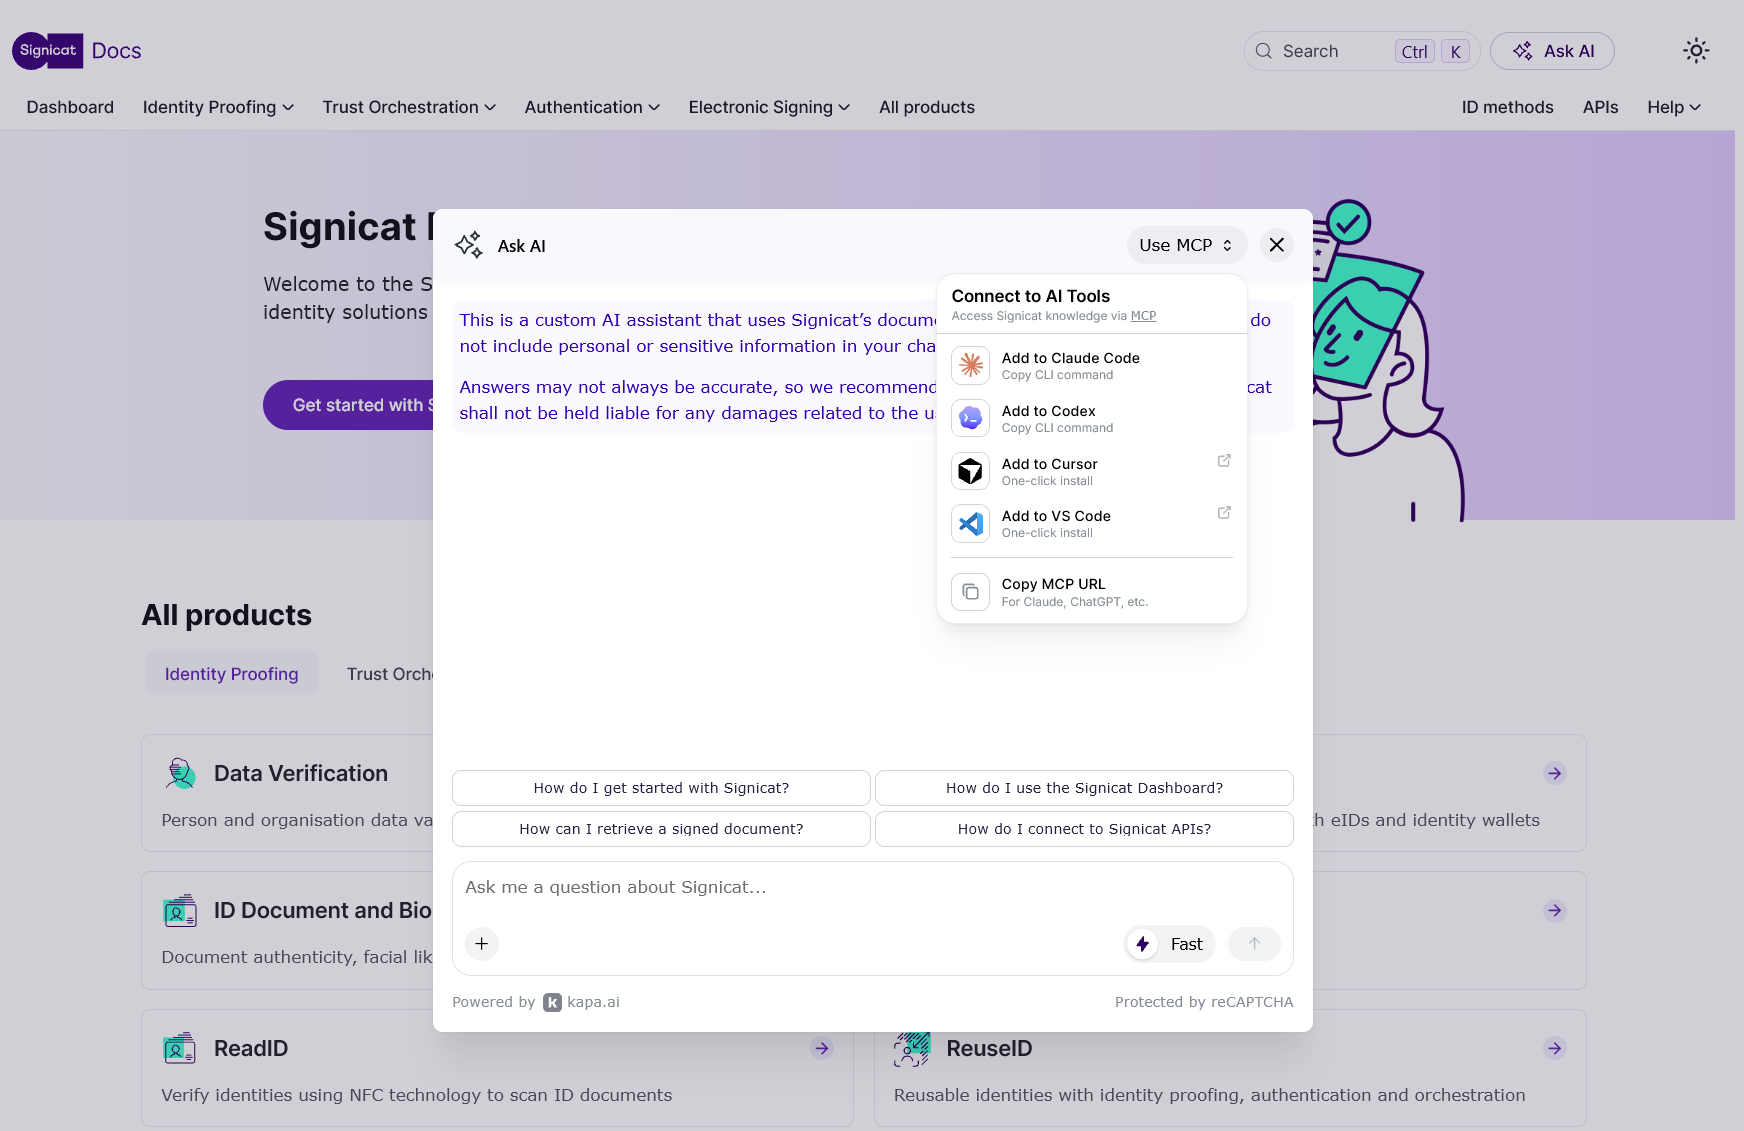The width and height of the screenshot is (1744, 1131).
Task: Click the ID Document and Biometric card icon
Action: point(181,911)
